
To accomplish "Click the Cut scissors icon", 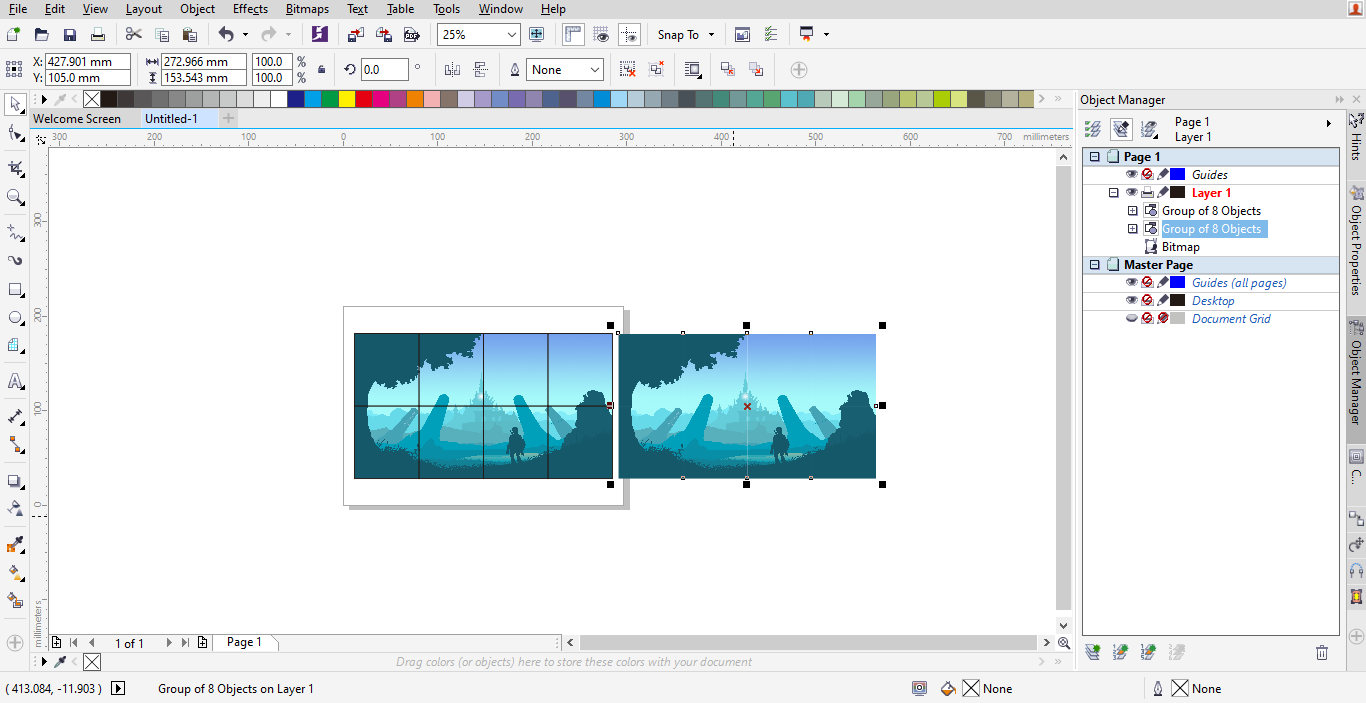I will pyautogui.click(x=133, y=34).
